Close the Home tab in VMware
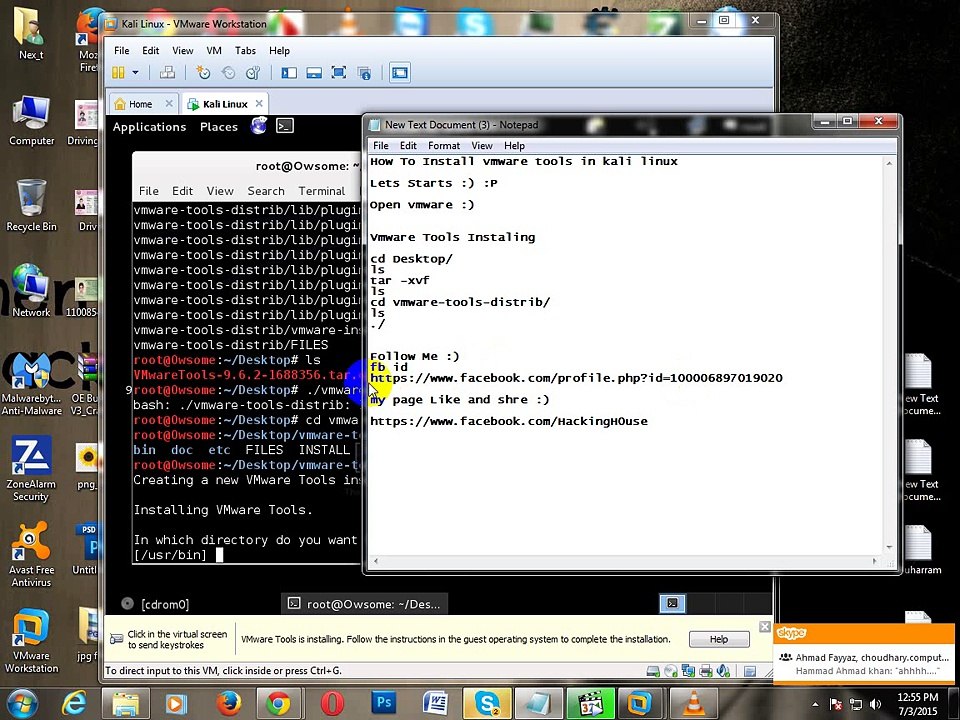The image size is (960, 720). click(169, 103)
